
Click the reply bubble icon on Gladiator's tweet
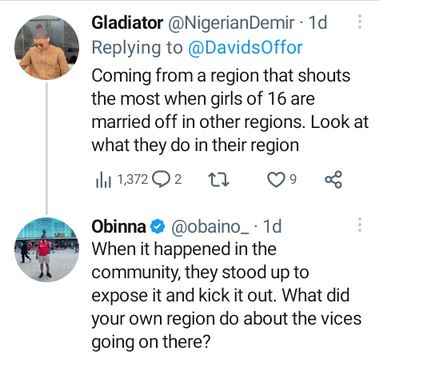[x=161, y=179]
